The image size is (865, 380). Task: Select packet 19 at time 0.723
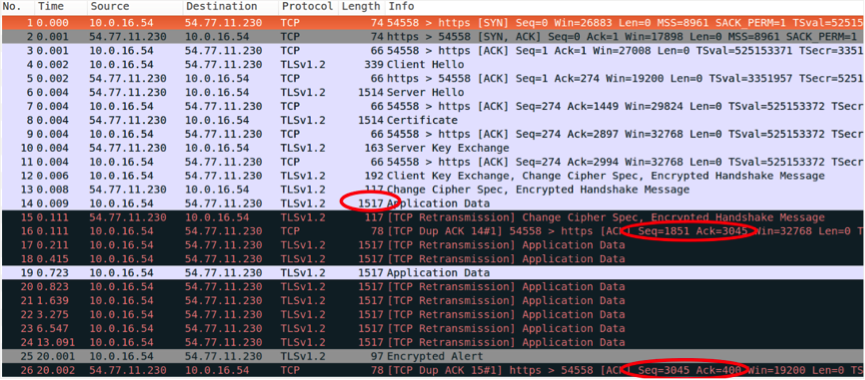pyautogui.click(x=432, y=272)
